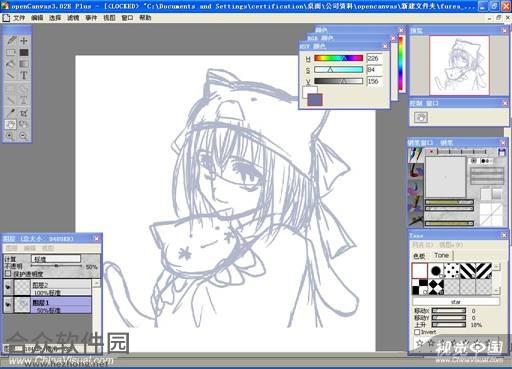Select the blank white tone swatch
Image resolution: width=512 pixels, height=369 pixels.
(419, 271)
